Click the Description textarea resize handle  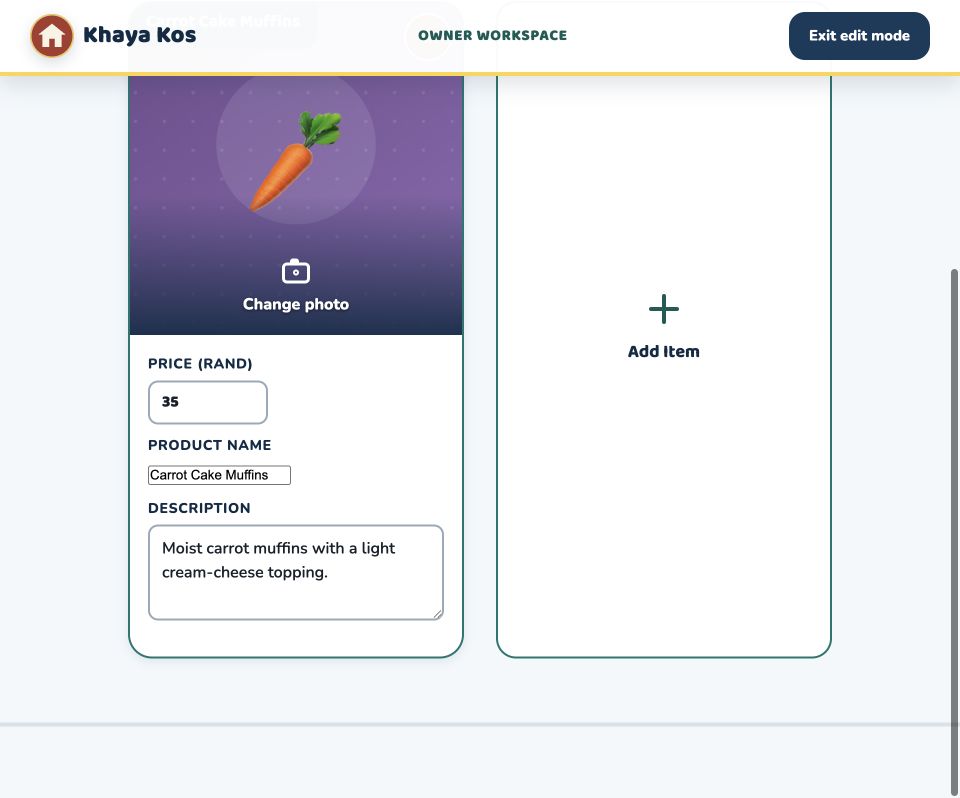(438, 614)
